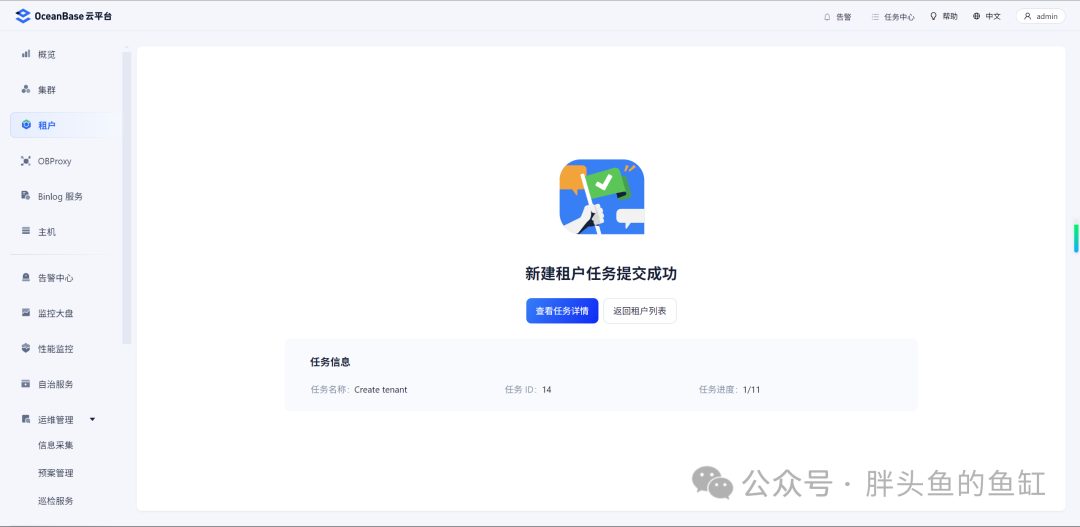Click task name value Create tenant
The width and height of the screenshot is (1080, 527).
(x=381, y=389)
